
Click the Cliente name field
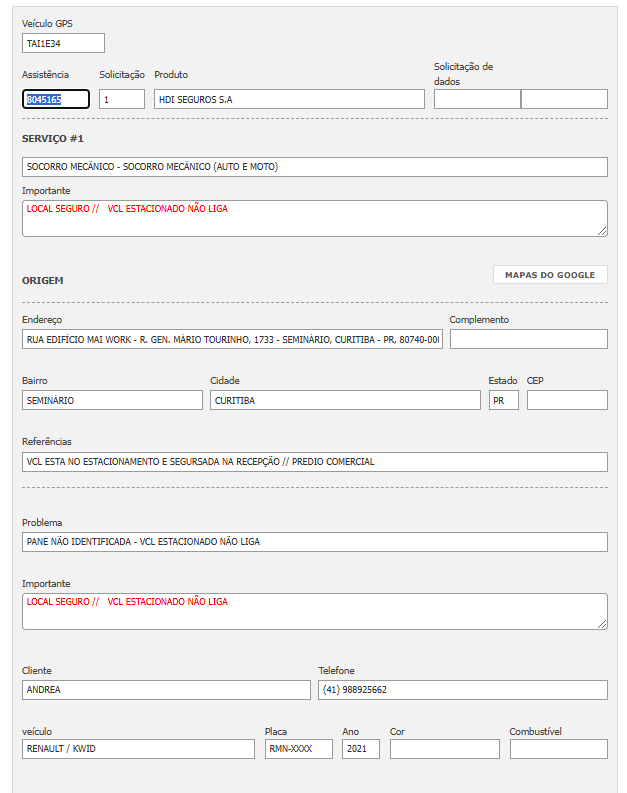click(x=166, y=690)
